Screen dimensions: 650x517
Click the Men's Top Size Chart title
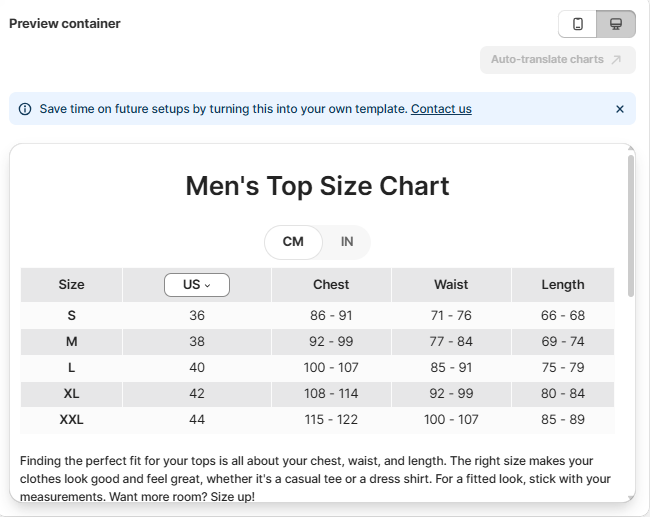[317, 186]
